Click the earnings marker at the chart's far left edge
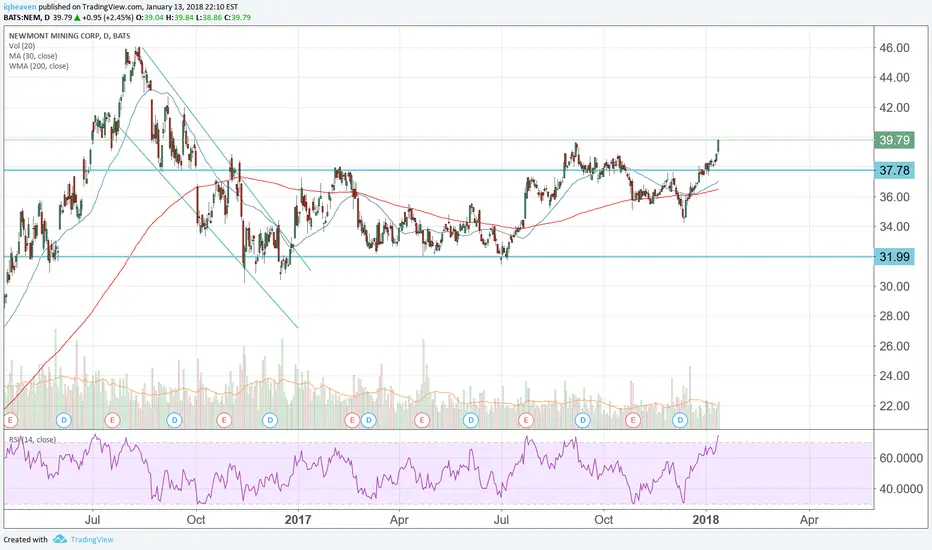 pyautogui.click(x=10, y=420)
